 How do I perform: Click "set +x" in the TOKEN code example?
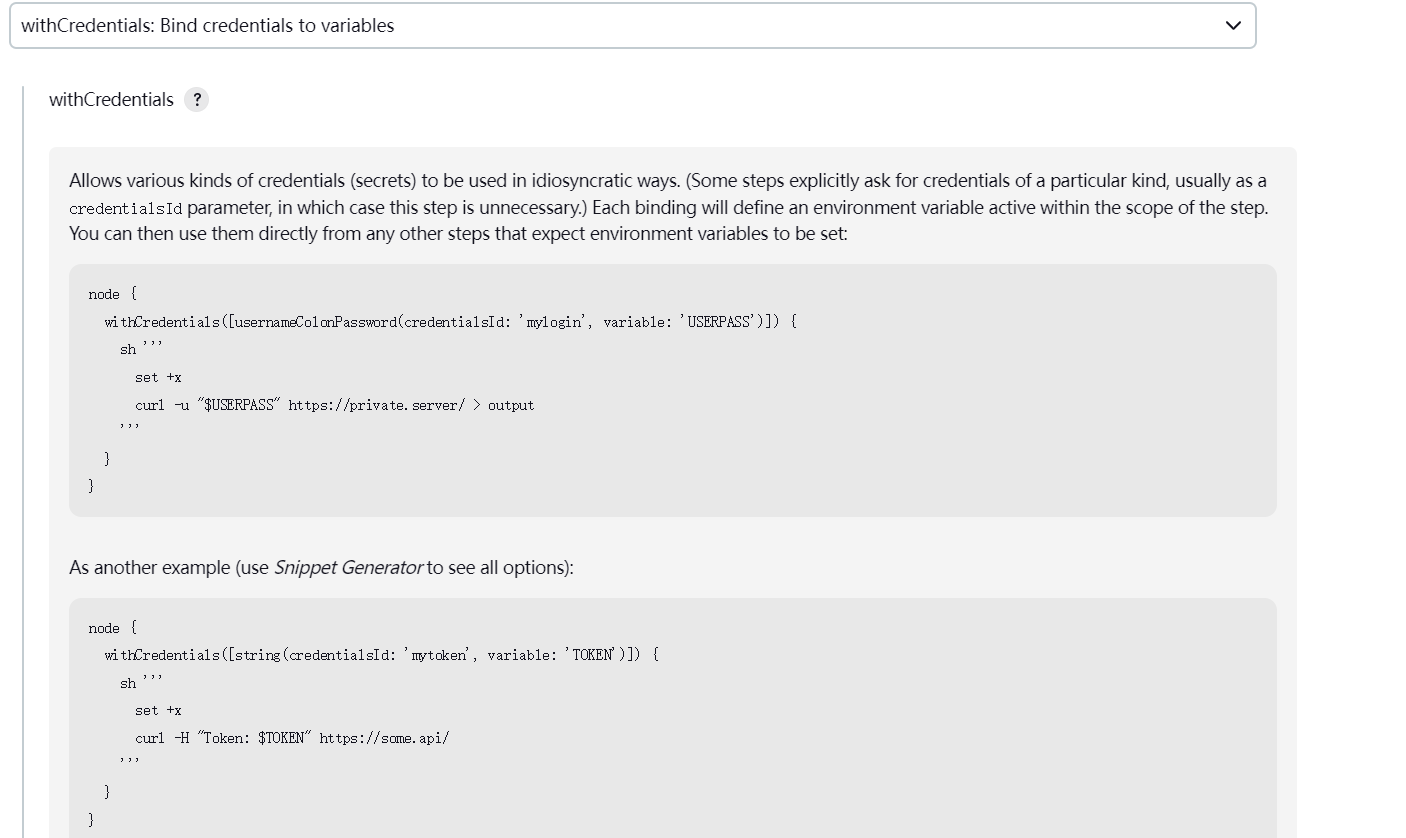158,710
